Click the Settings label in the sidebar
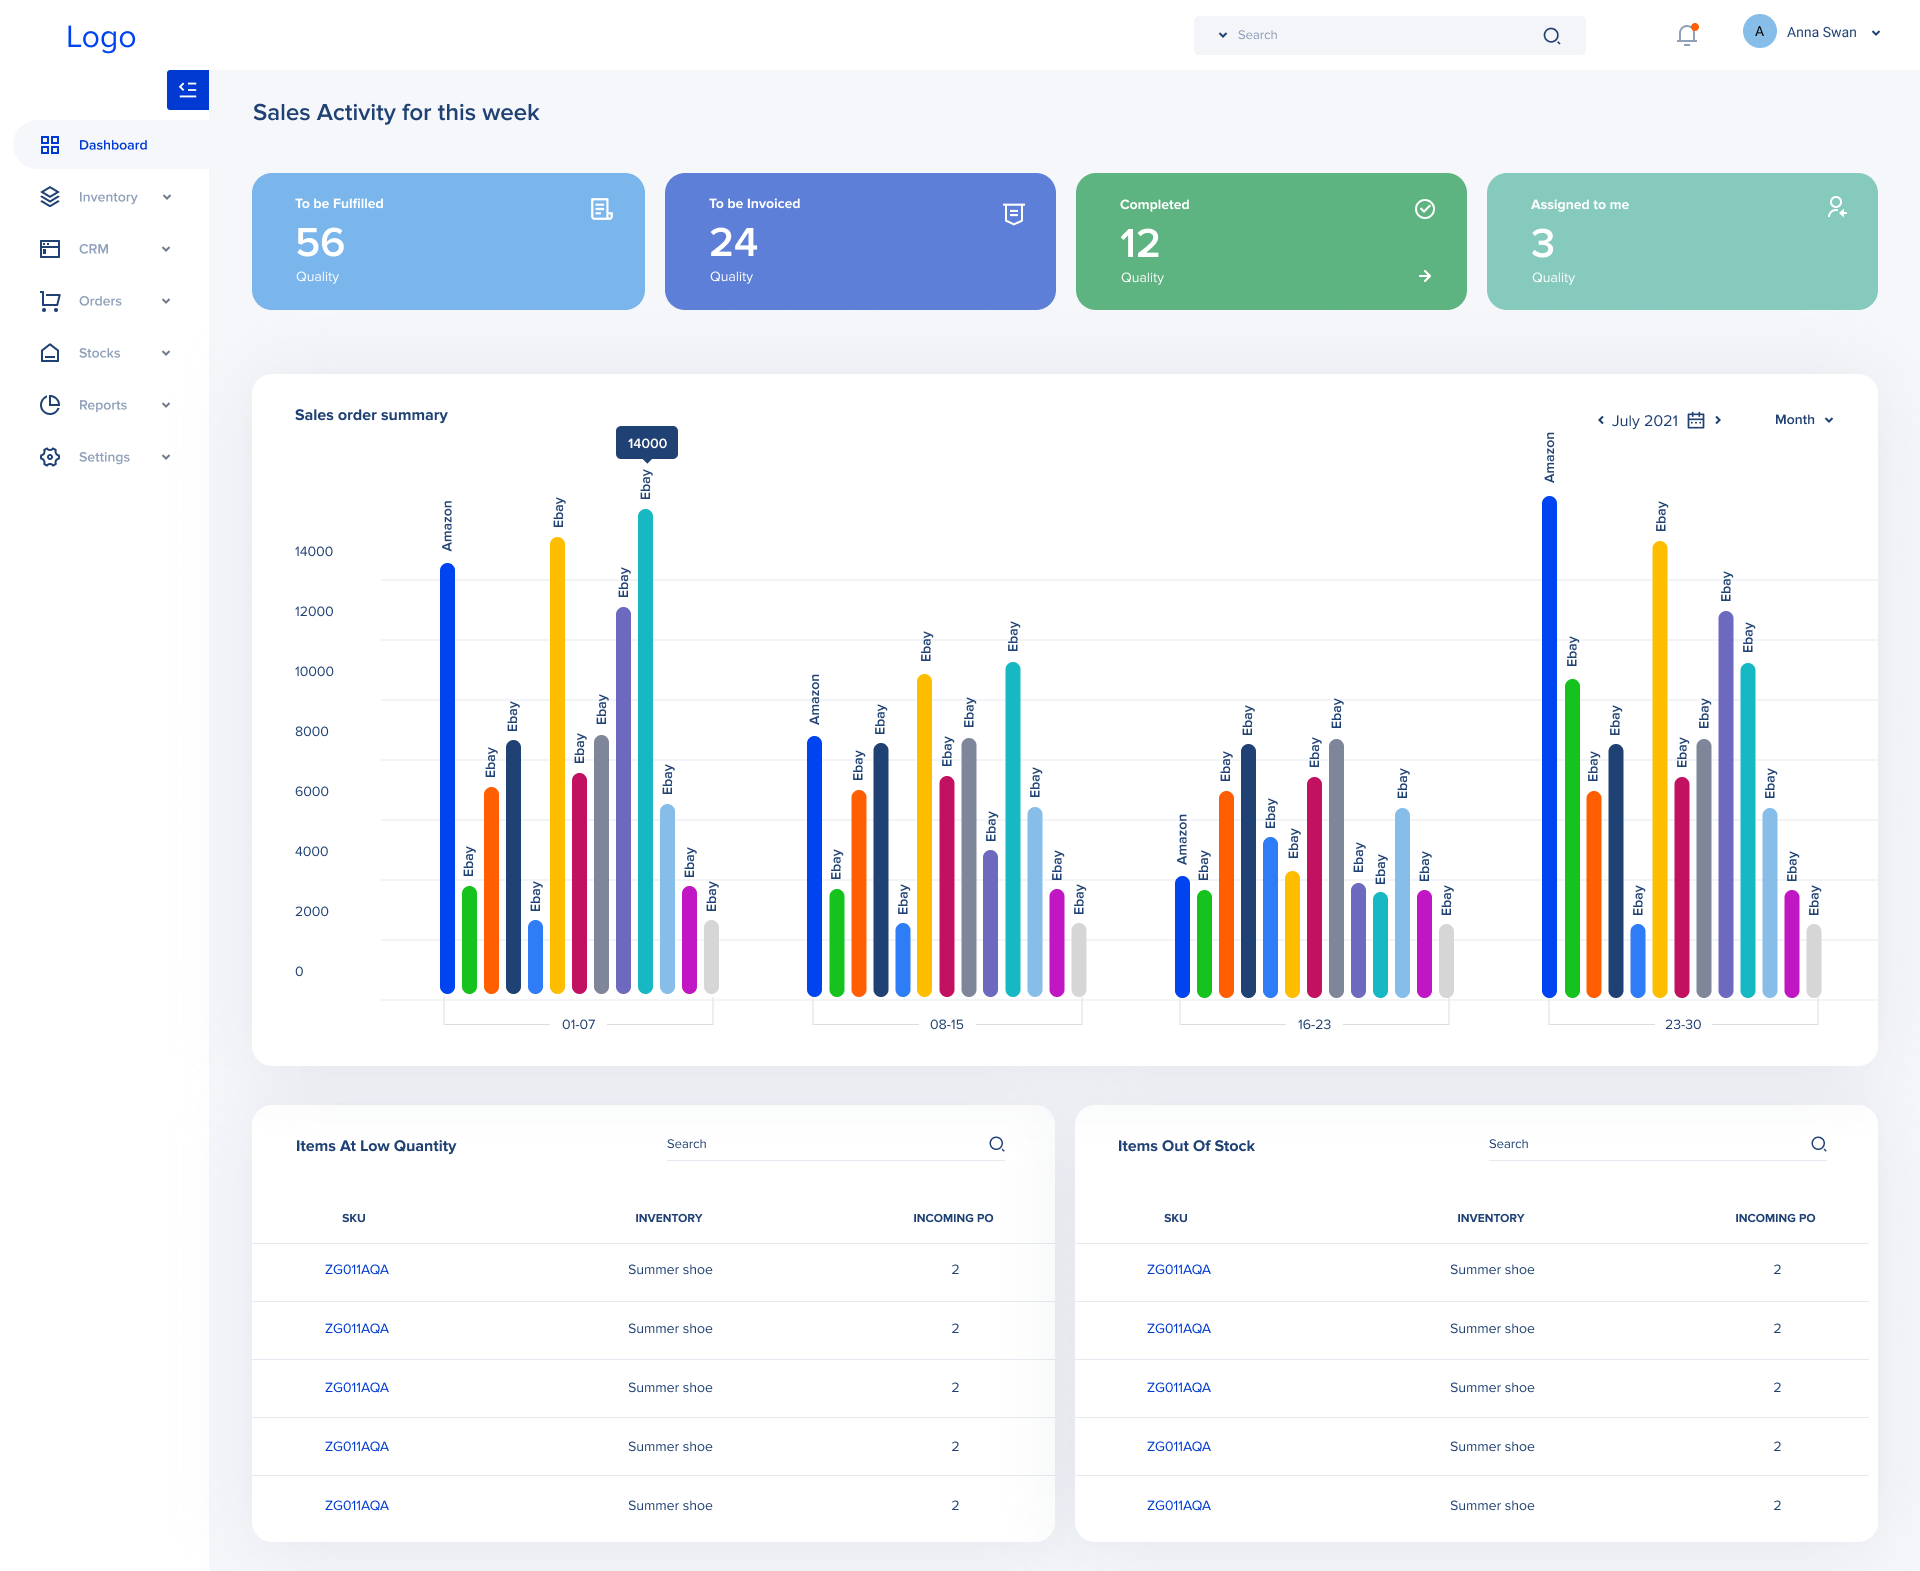1920x1571 pixels. [x=104, y=457]
